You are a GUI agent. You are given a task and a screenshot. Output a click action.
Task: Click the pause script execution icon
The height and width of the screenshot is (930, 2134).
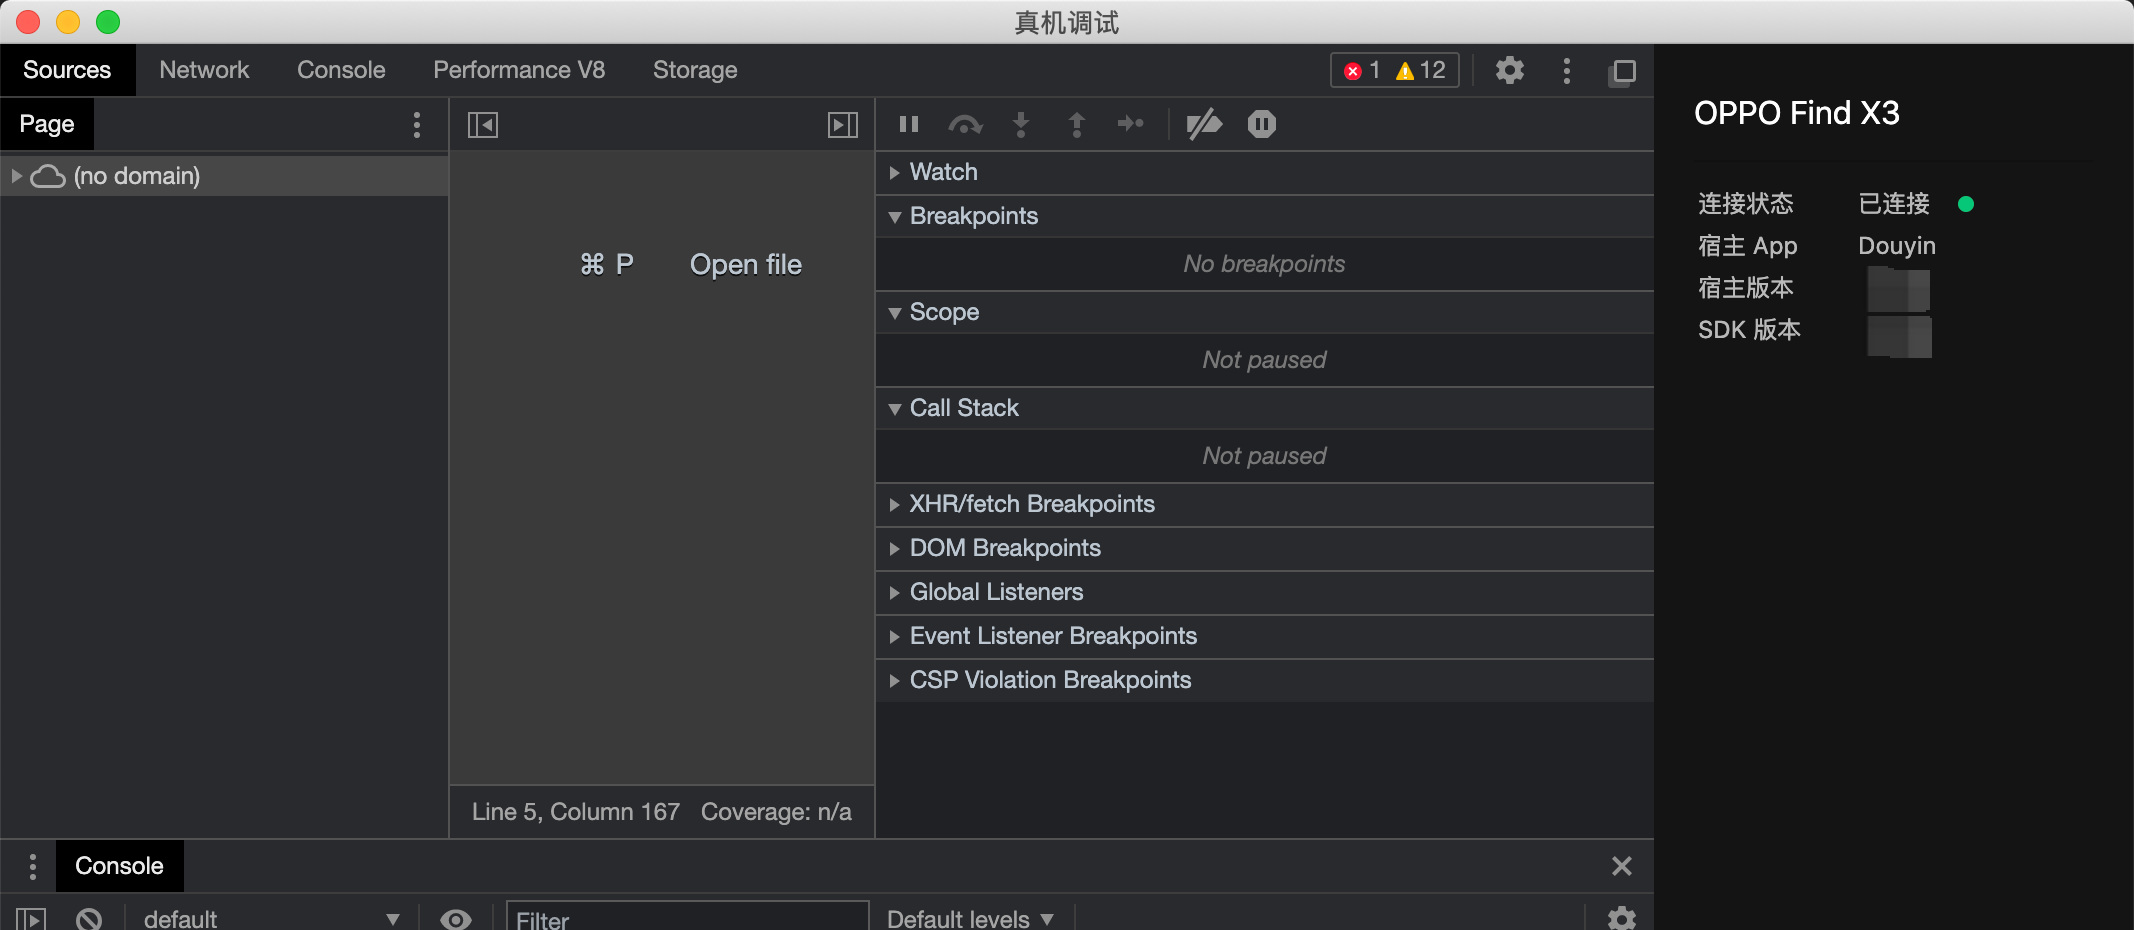(908, 124)
